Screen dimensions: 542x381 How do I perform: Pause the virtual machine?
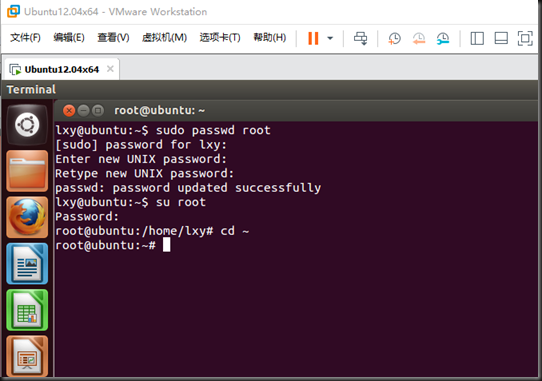point(313,38)
